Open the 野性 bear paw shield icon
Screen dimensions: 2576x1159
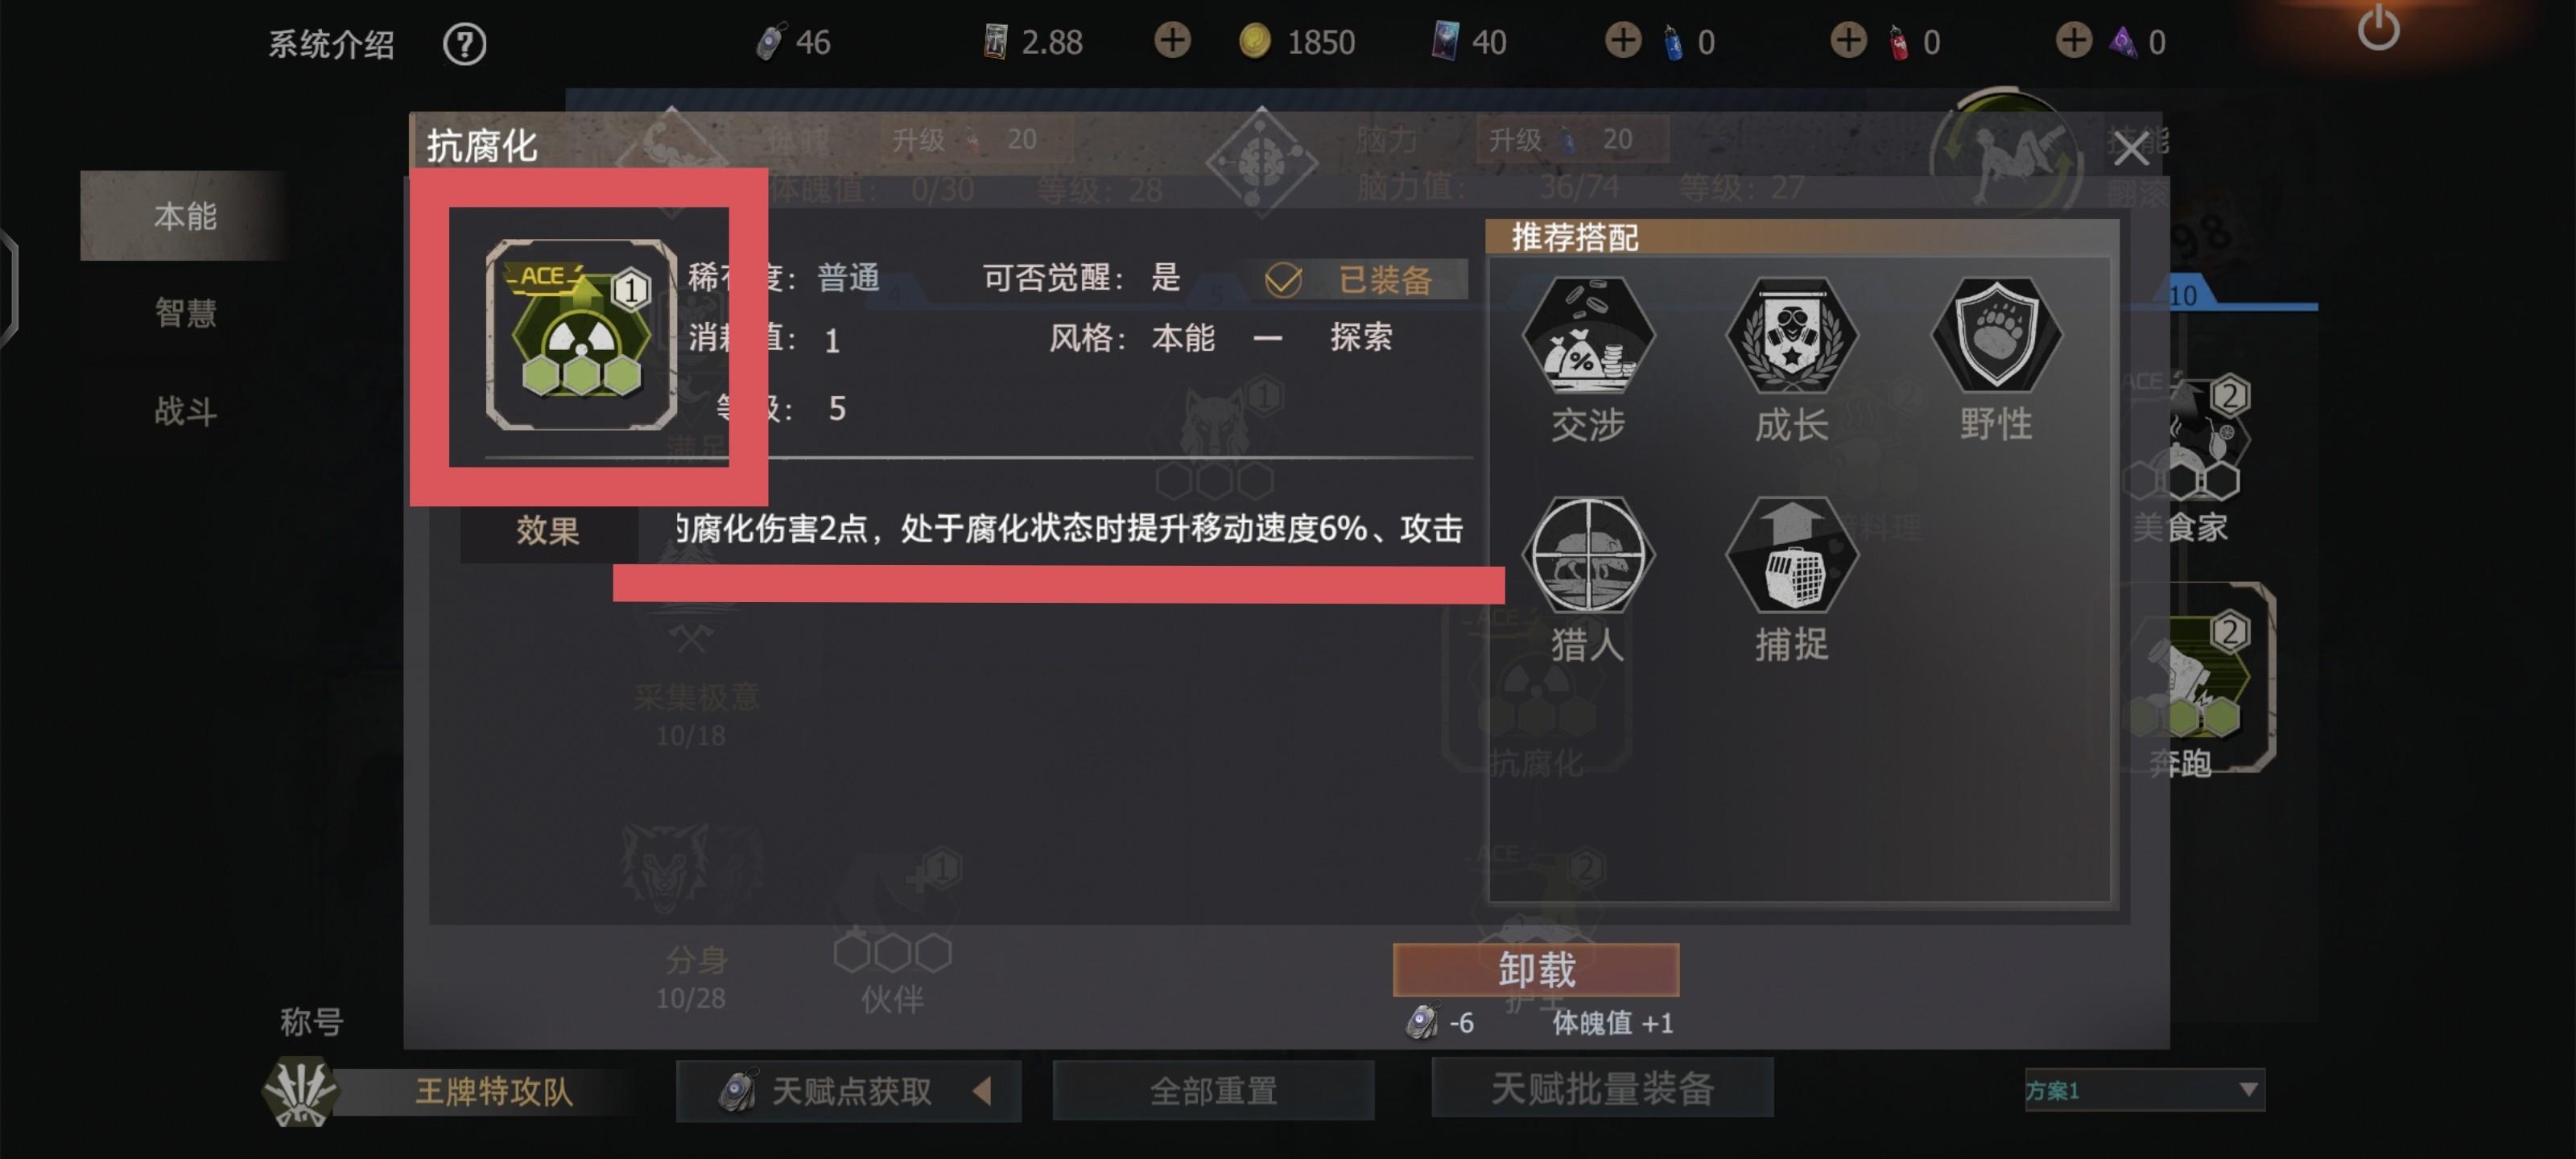[1996, 335]
